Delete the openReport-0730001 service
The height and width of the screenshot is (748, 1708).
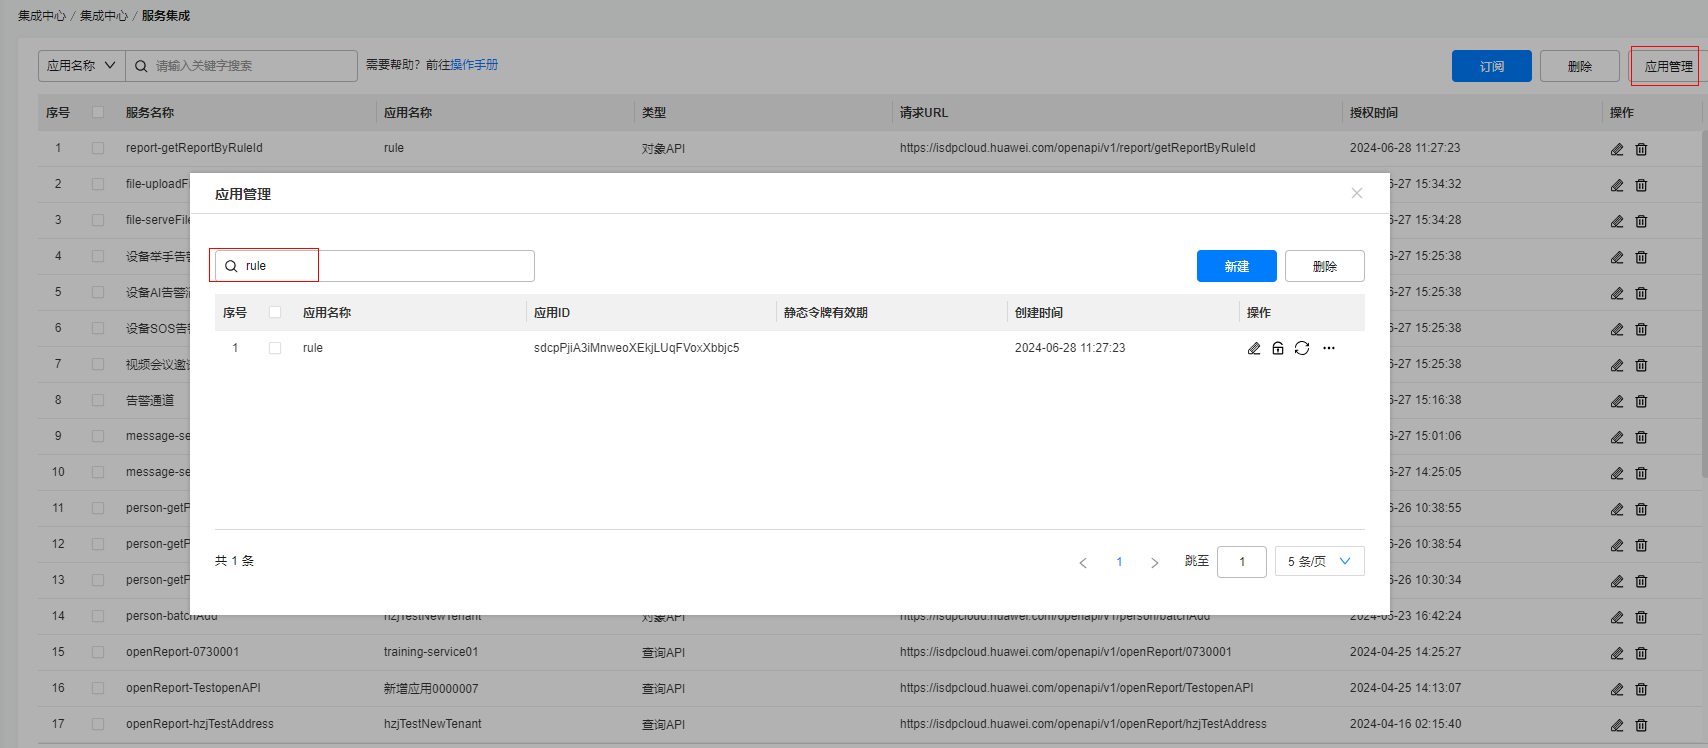click(1641, 653)
